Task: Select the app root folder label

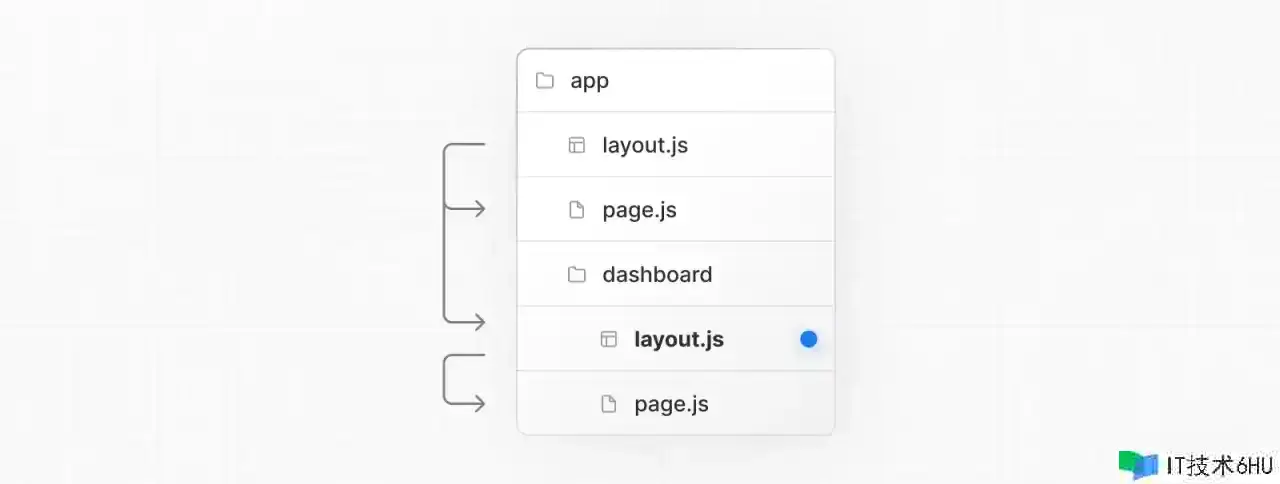Action: 589,81
